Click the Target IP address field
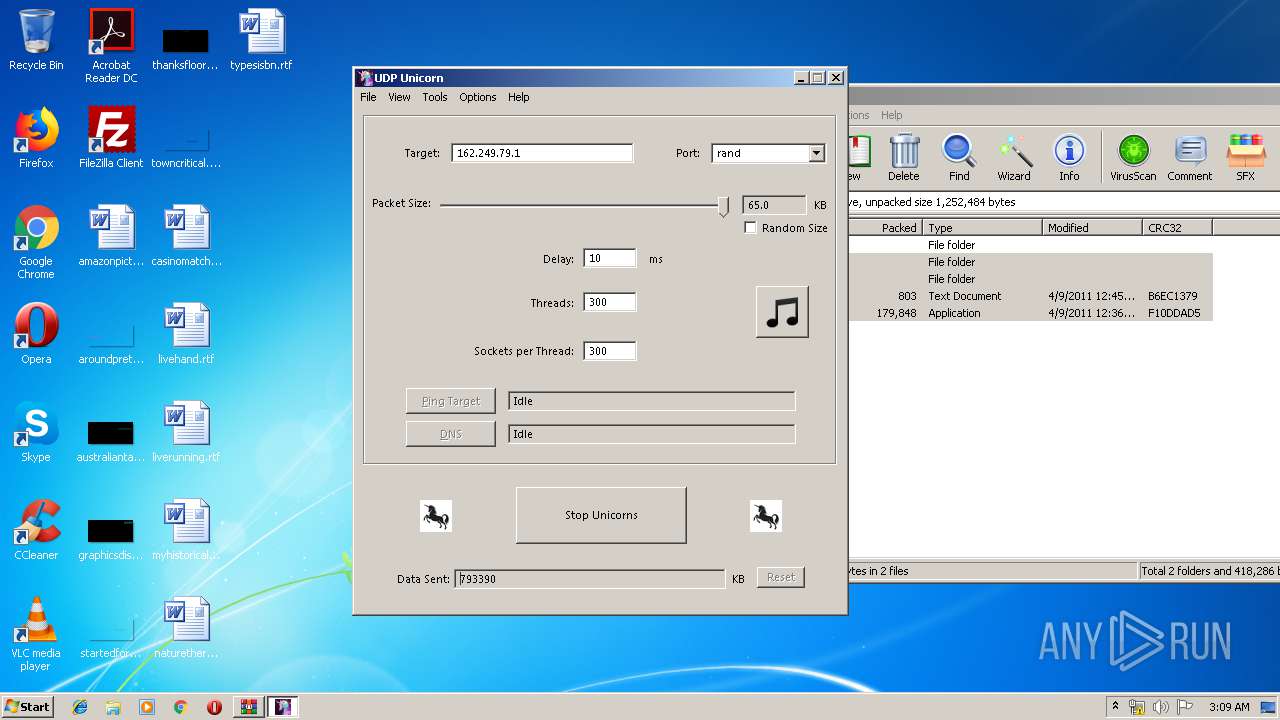 point(542,153)
